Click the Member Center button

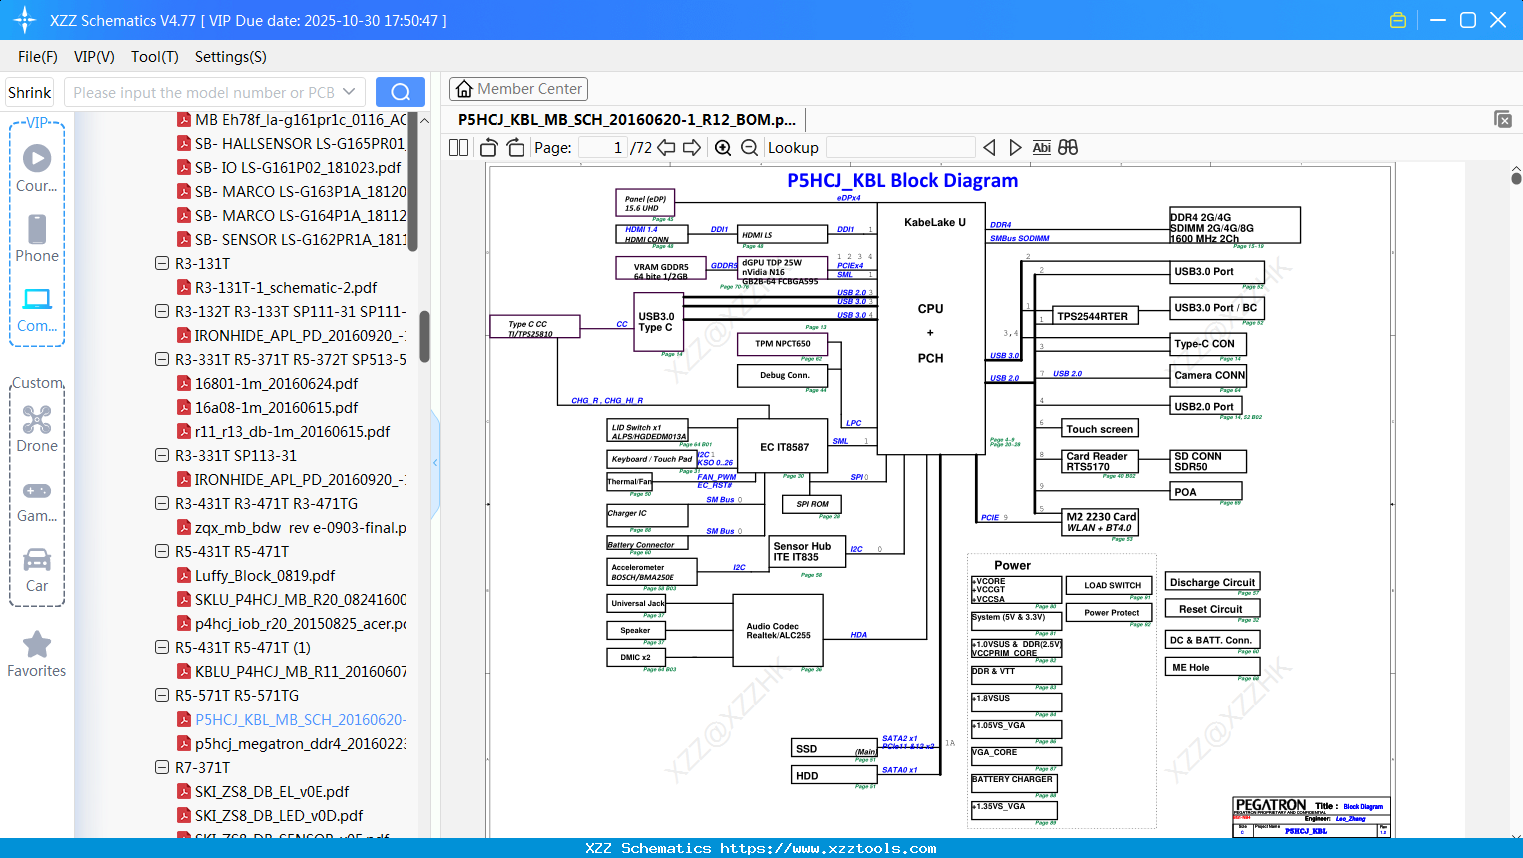tap(518, 89)
